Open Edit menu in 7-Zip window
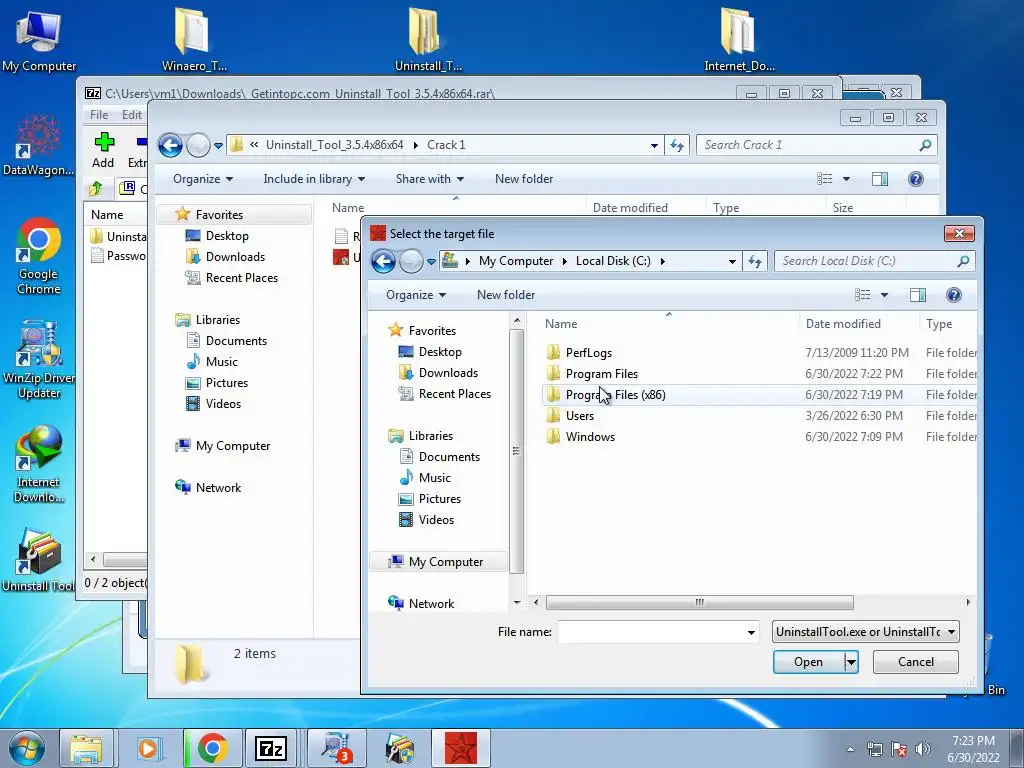Screen dimensions: 1024x768 point(131,115)
